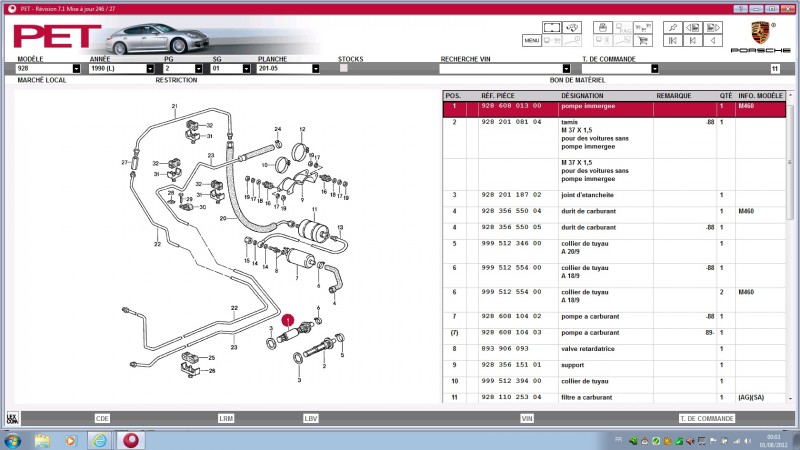Click red hotspot 1 on the diagram
The height and width of the screenshot is (450, 800).
point(288,320)
